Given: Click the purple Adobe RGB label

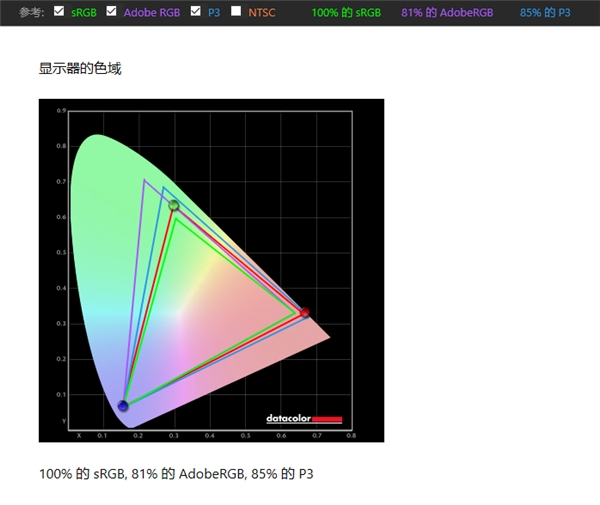Looking at the screenshot, I should click(x=152, y=13).
